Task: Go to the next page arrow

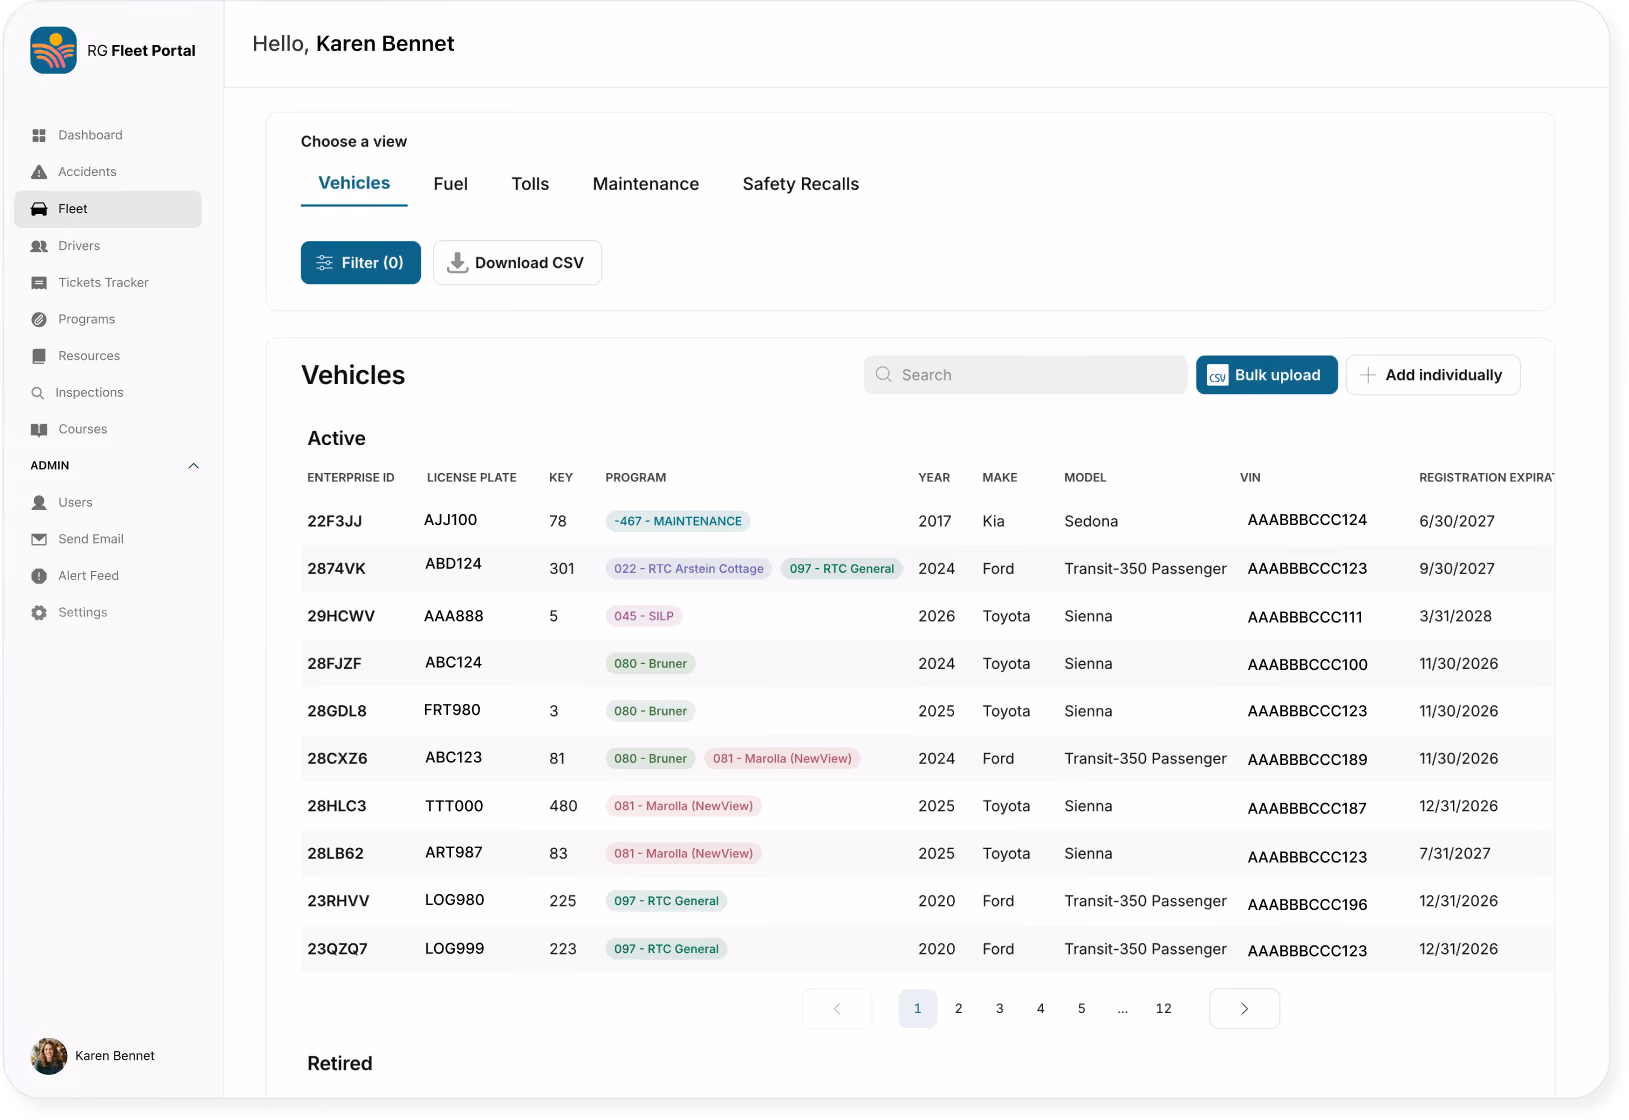Action: (1244, 1009)
